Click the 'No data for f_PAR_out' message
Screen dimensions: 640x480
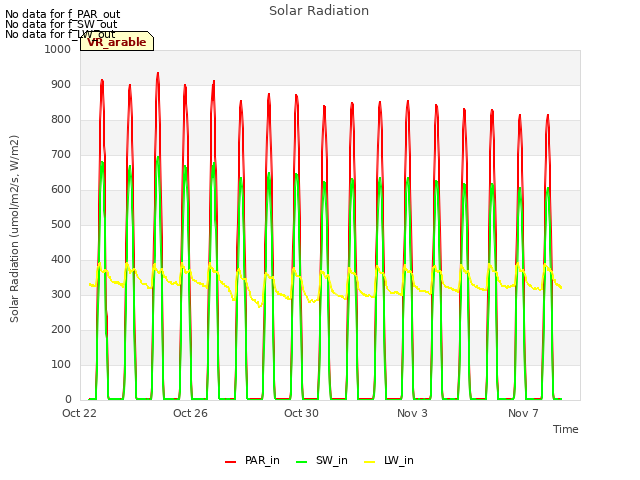tap(62, 15)
